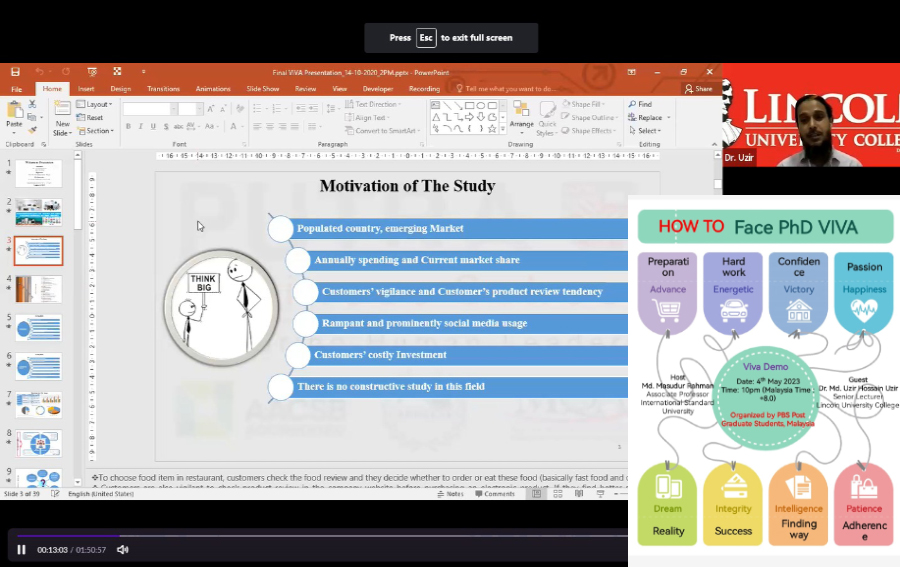Click the Replace button
Image resolution: width=900 pixels, height=567 pixels.
tap(649, 117)
